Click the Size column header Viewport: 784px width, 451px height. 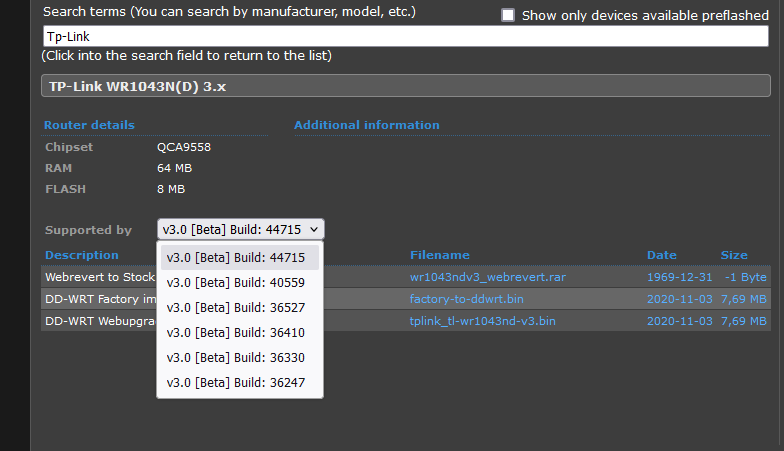734,255
